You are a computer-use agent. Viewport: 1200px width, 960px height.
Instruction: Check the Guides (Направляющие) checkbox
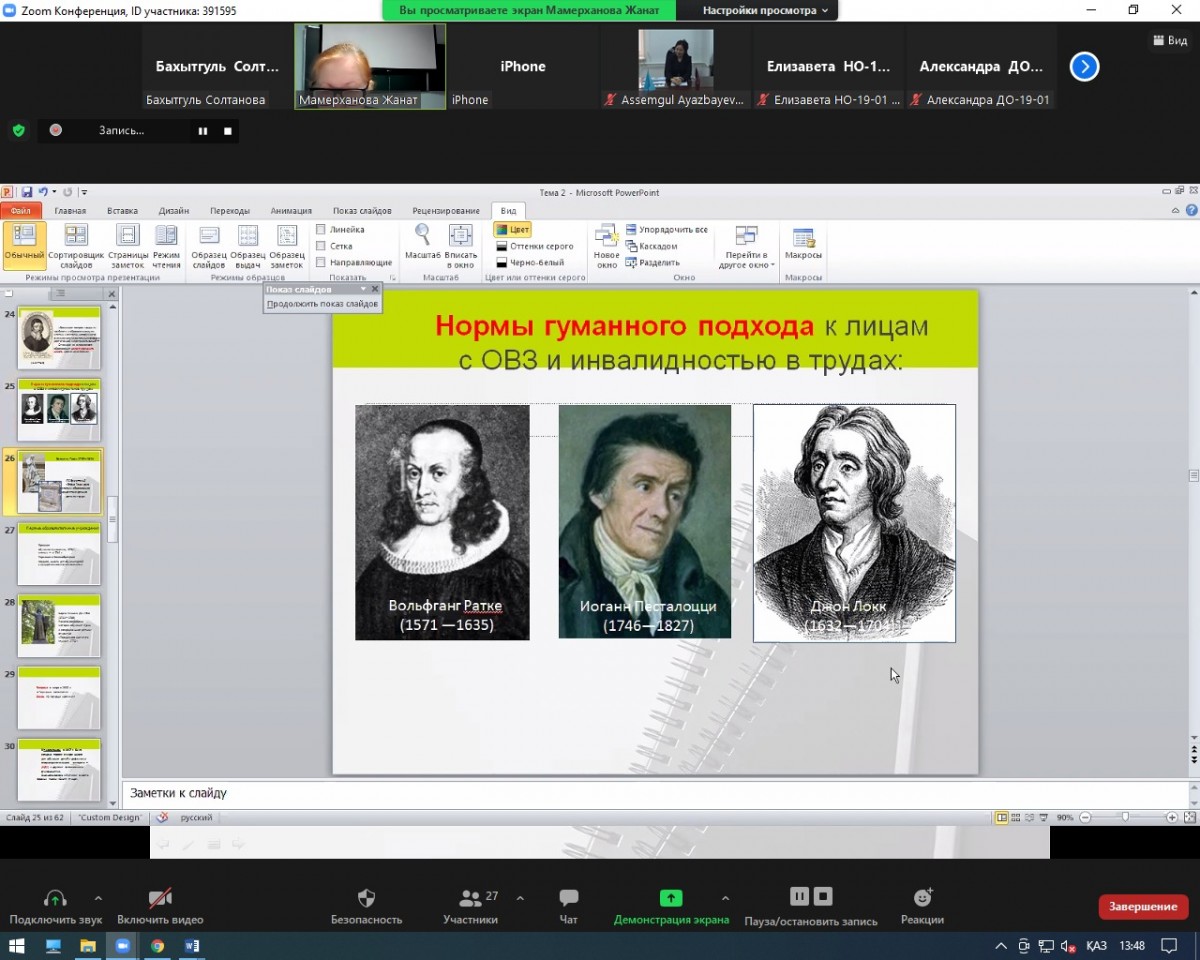(321, 262)
